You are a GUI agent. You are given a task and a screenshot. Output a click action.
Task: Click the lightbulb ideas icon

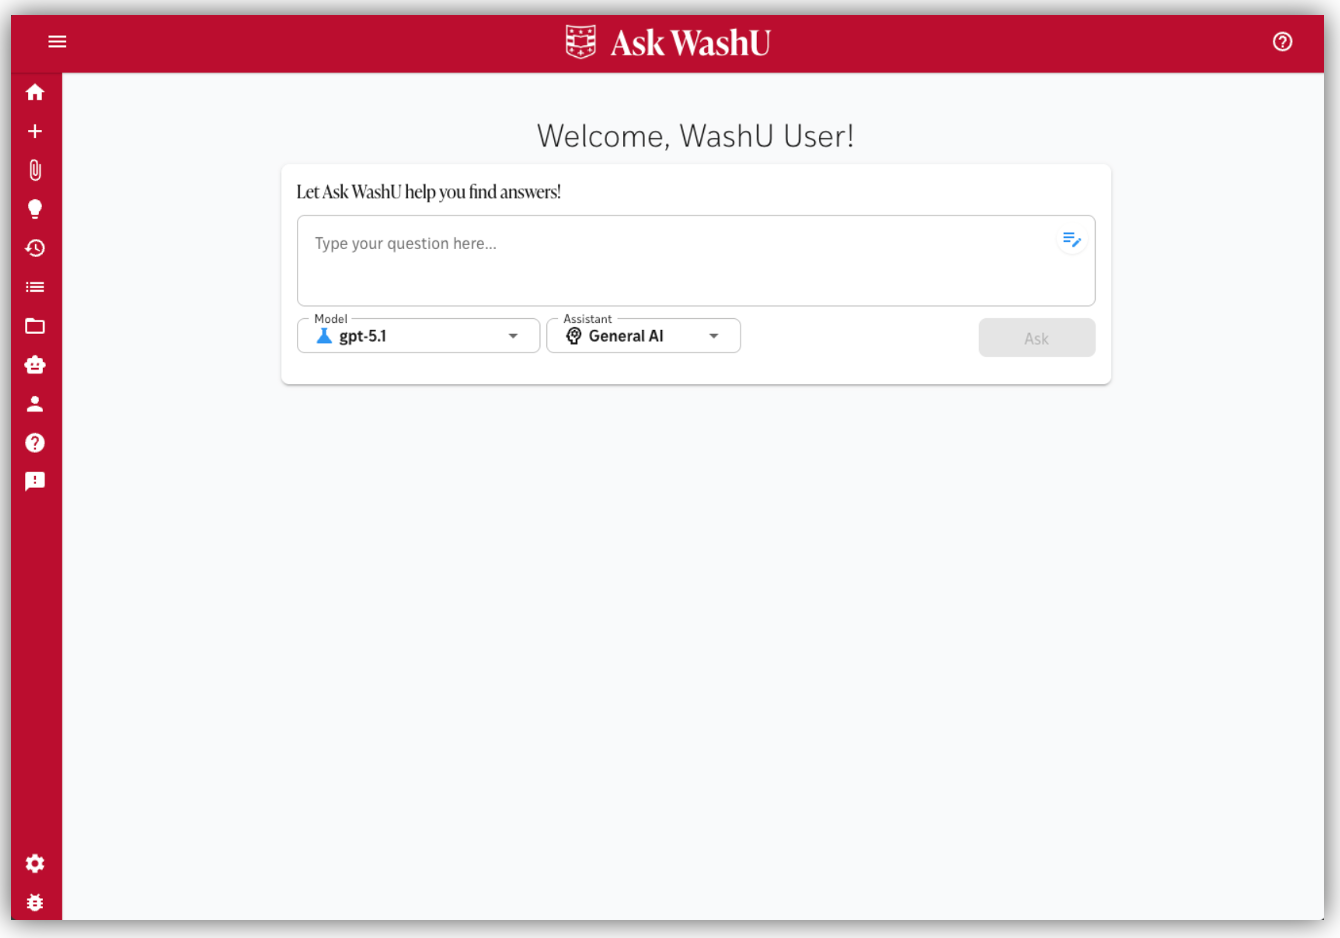tap(35, 209)
